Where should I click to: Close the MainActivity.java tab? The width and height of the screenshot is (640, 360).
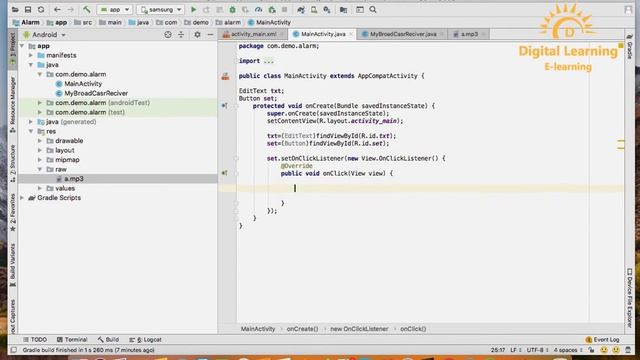pyautogui.click(x=351, y=34)
